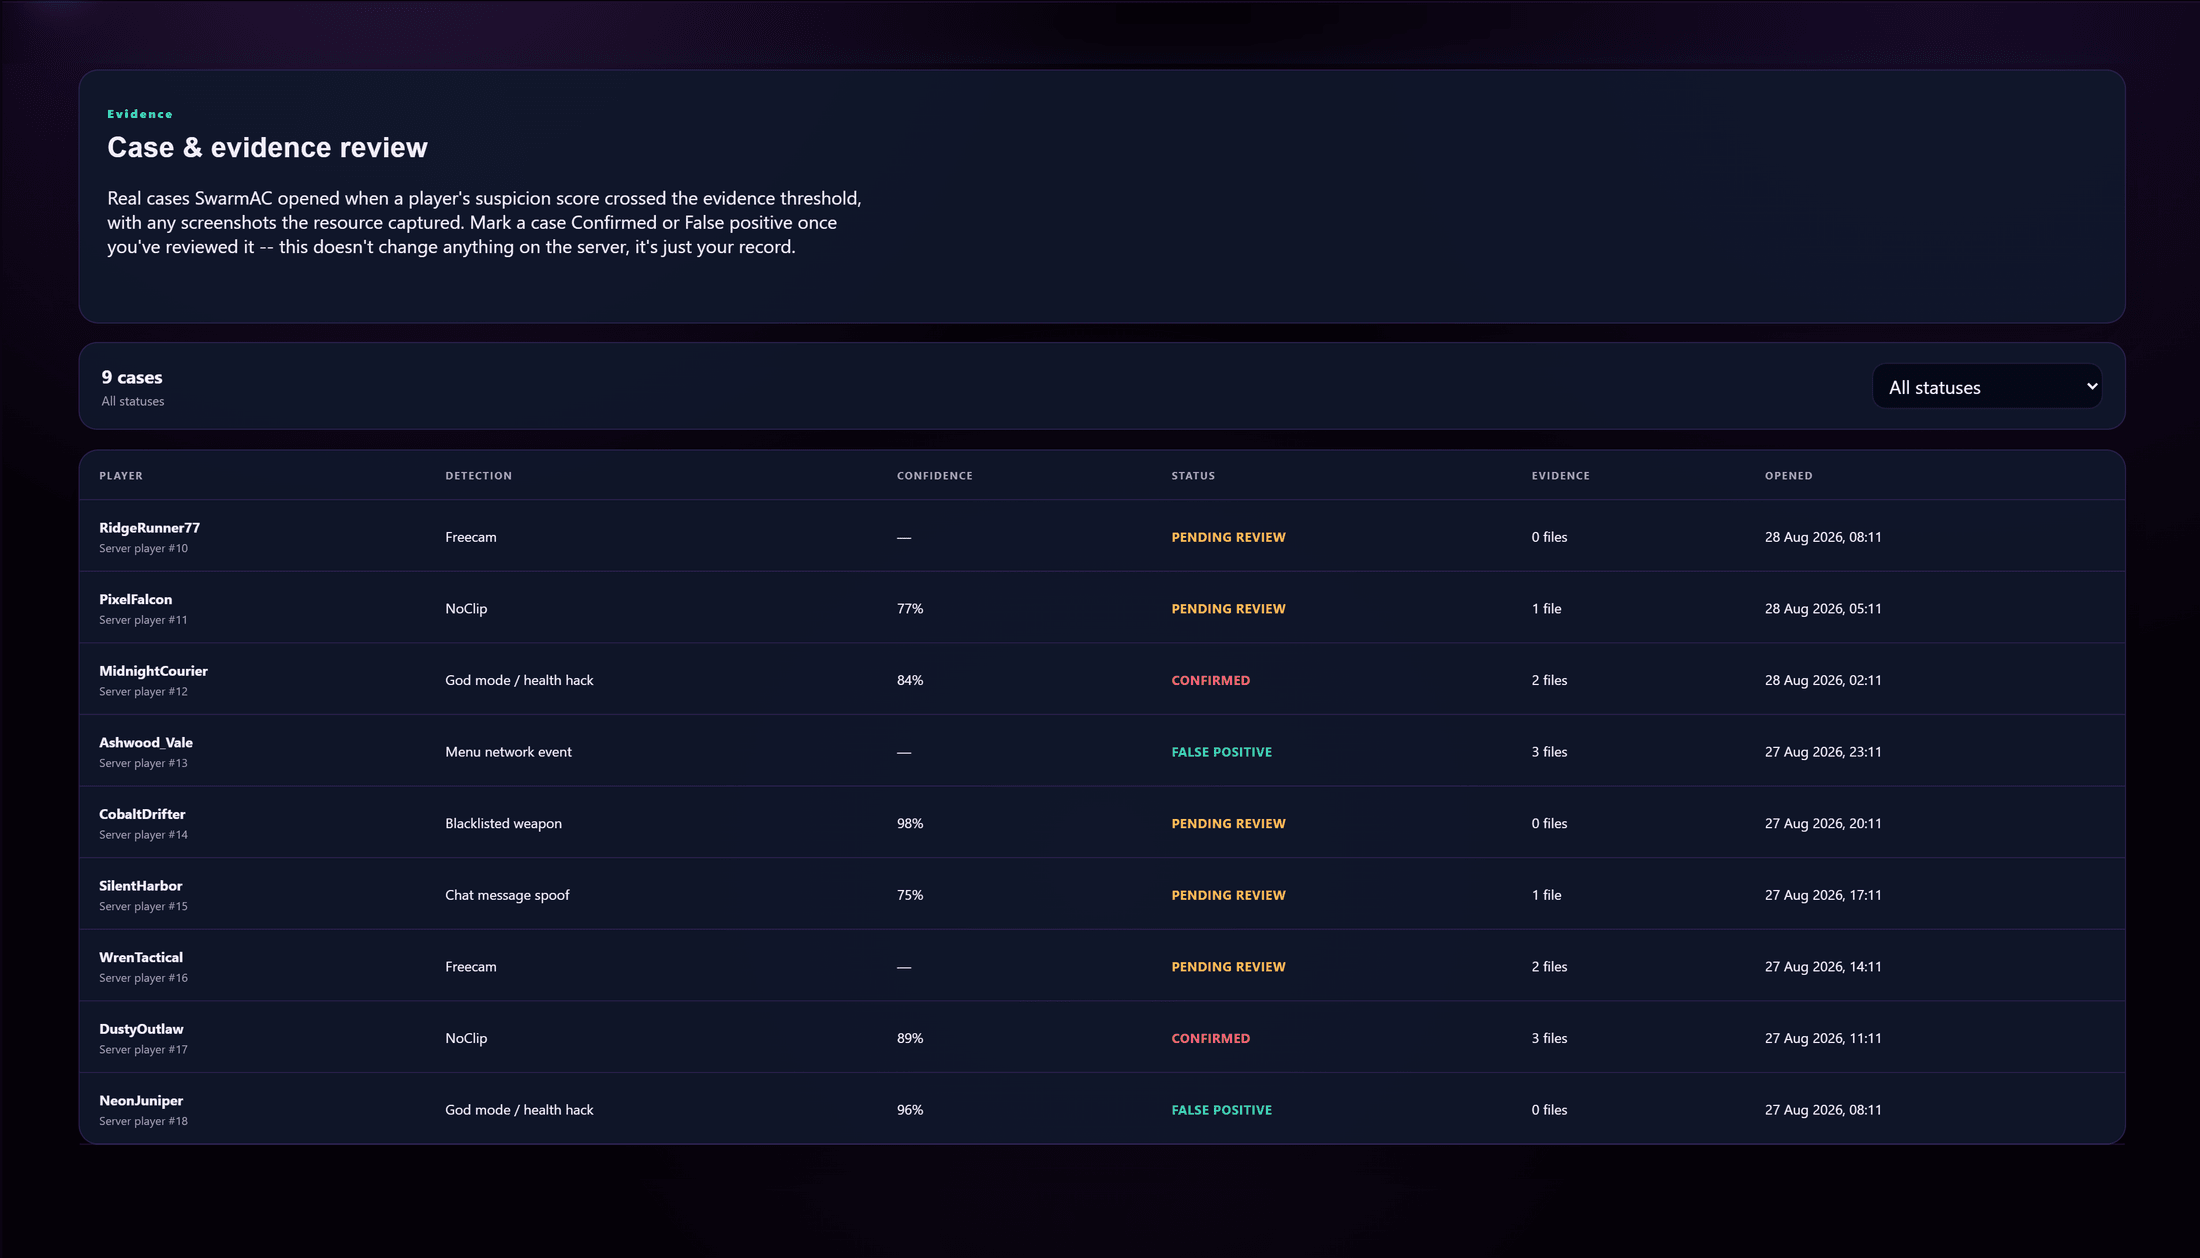Screen dimensions: 2200x1258
Task: Open the All statuses dropdown
Action: click(1986, 387)
